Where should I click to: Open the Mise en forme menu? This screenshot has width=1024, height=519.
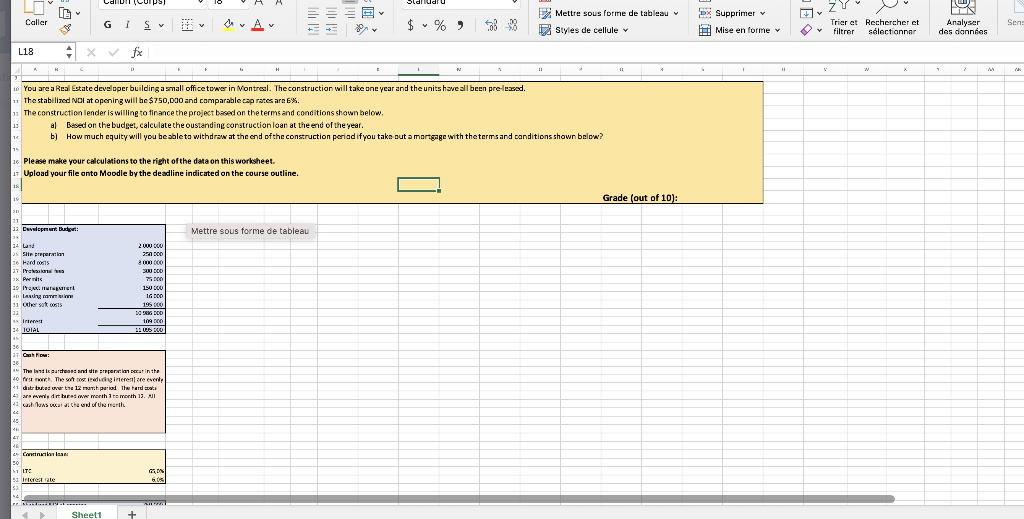[739, 30]
